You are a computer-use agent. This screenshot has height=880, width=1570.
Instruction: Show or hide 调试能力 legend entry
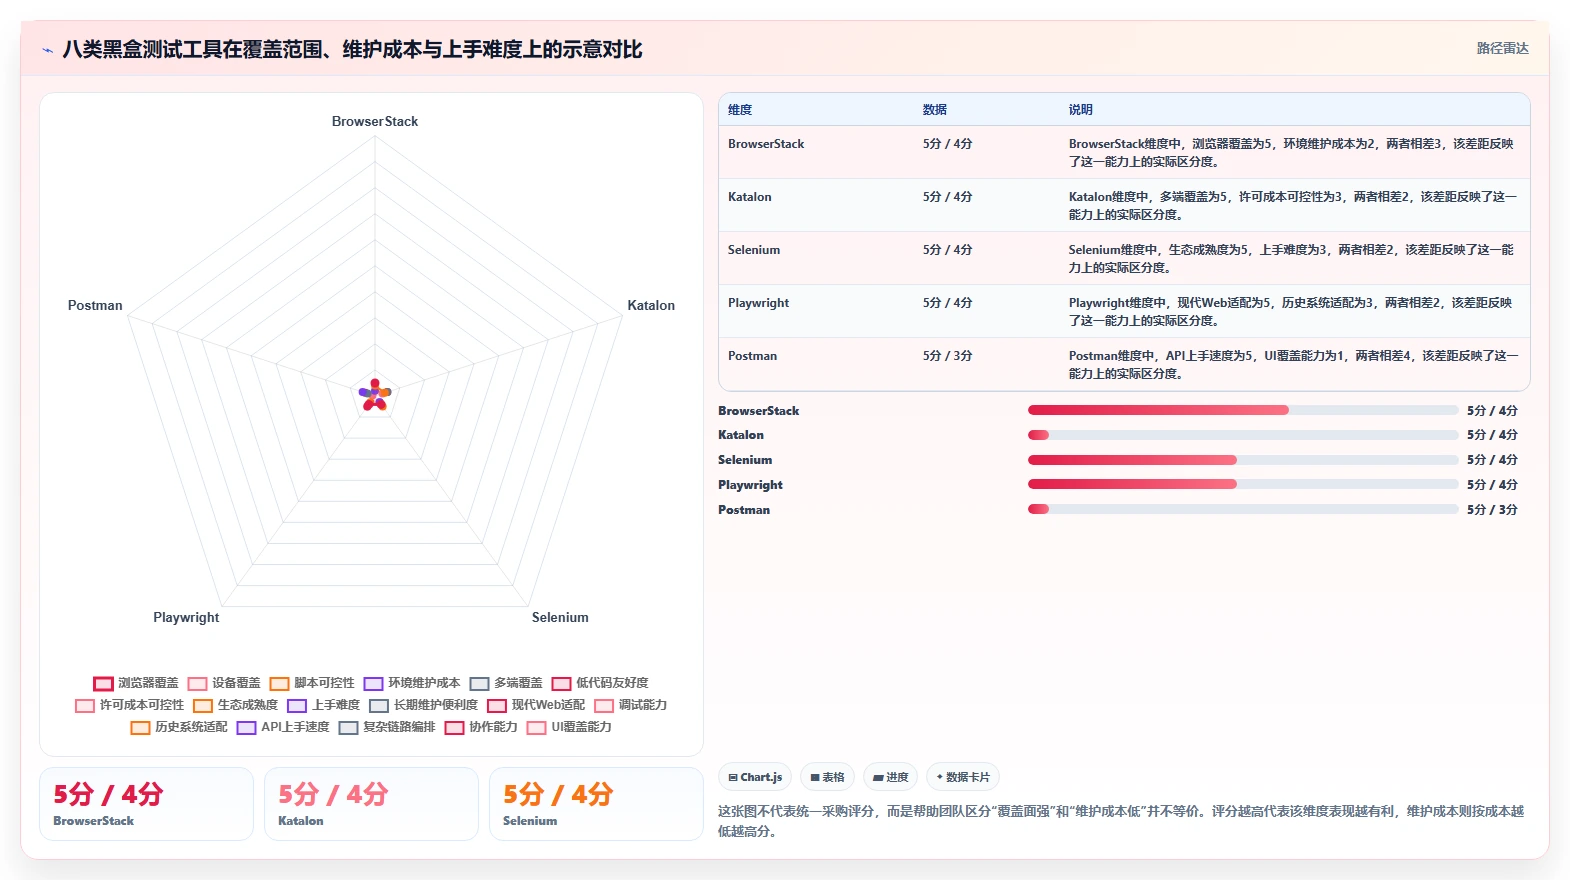631,705
